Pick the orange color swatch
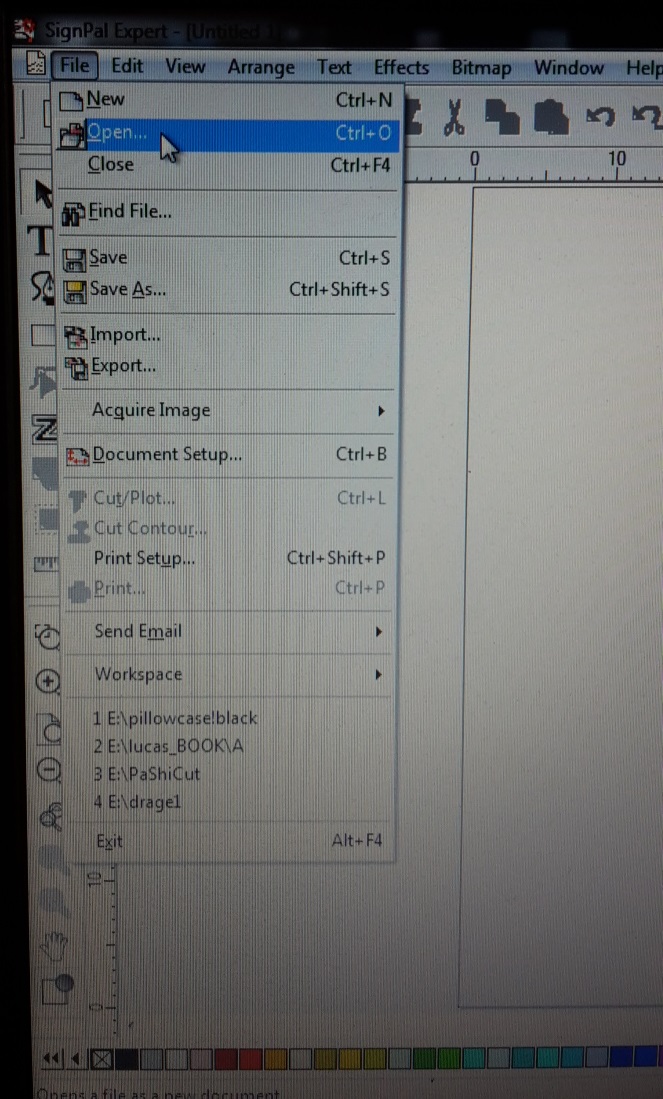Image resolution: width=663 pixels, height=1099 pixels. pos(275,1059)
